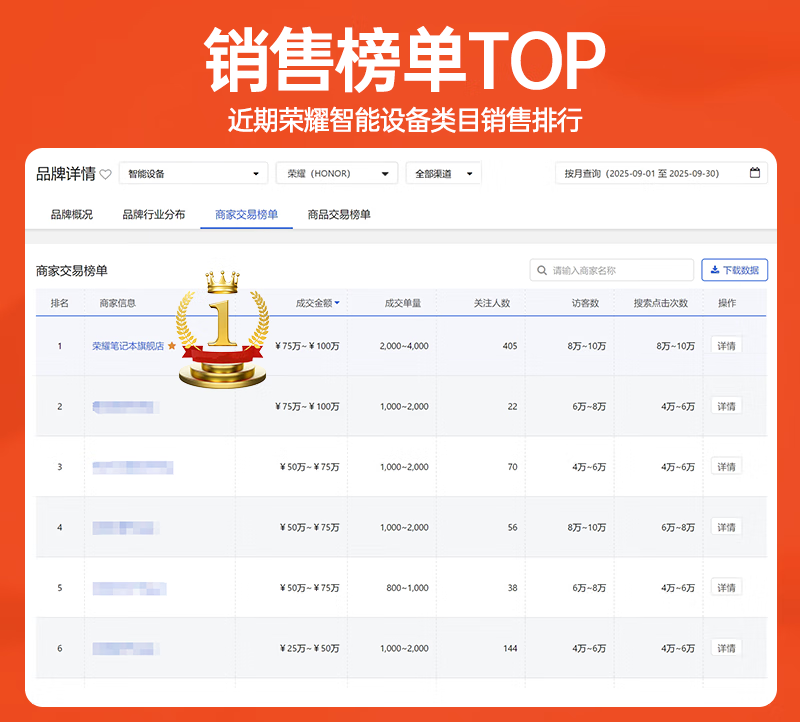Select the 商家交易榜单 tab
800x722 pixels.
click(246, 214)
